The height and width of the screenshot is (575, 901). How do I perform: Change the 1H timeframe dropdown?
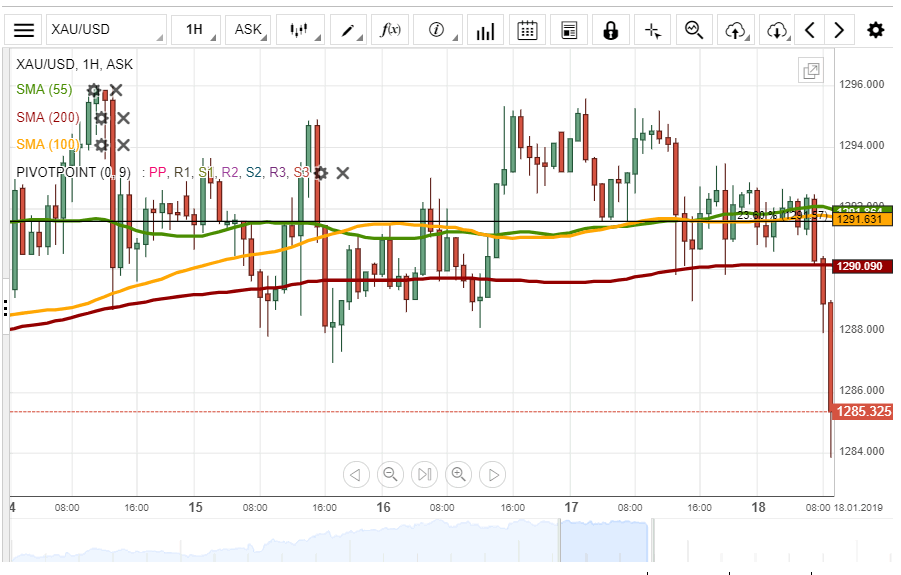196,30
